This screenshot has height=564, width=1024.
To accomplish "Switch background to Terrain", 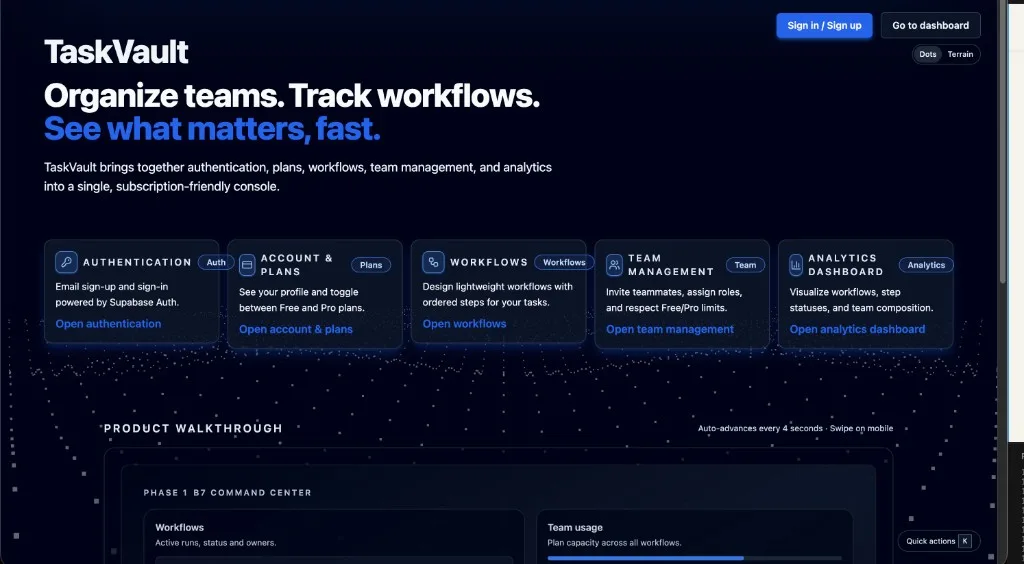I will click(960, 54).
